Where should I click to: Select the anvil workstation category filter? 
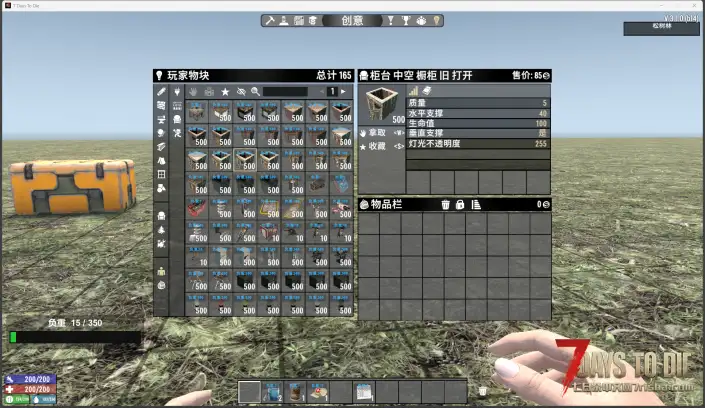[161, 120]
